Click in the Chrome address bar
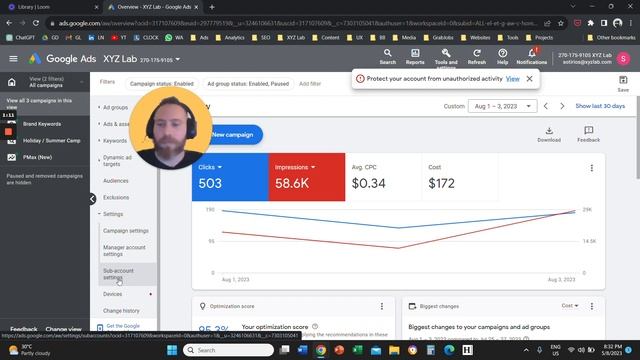The width and height of the screenshot is (640, 360). (x=297, y=23)
